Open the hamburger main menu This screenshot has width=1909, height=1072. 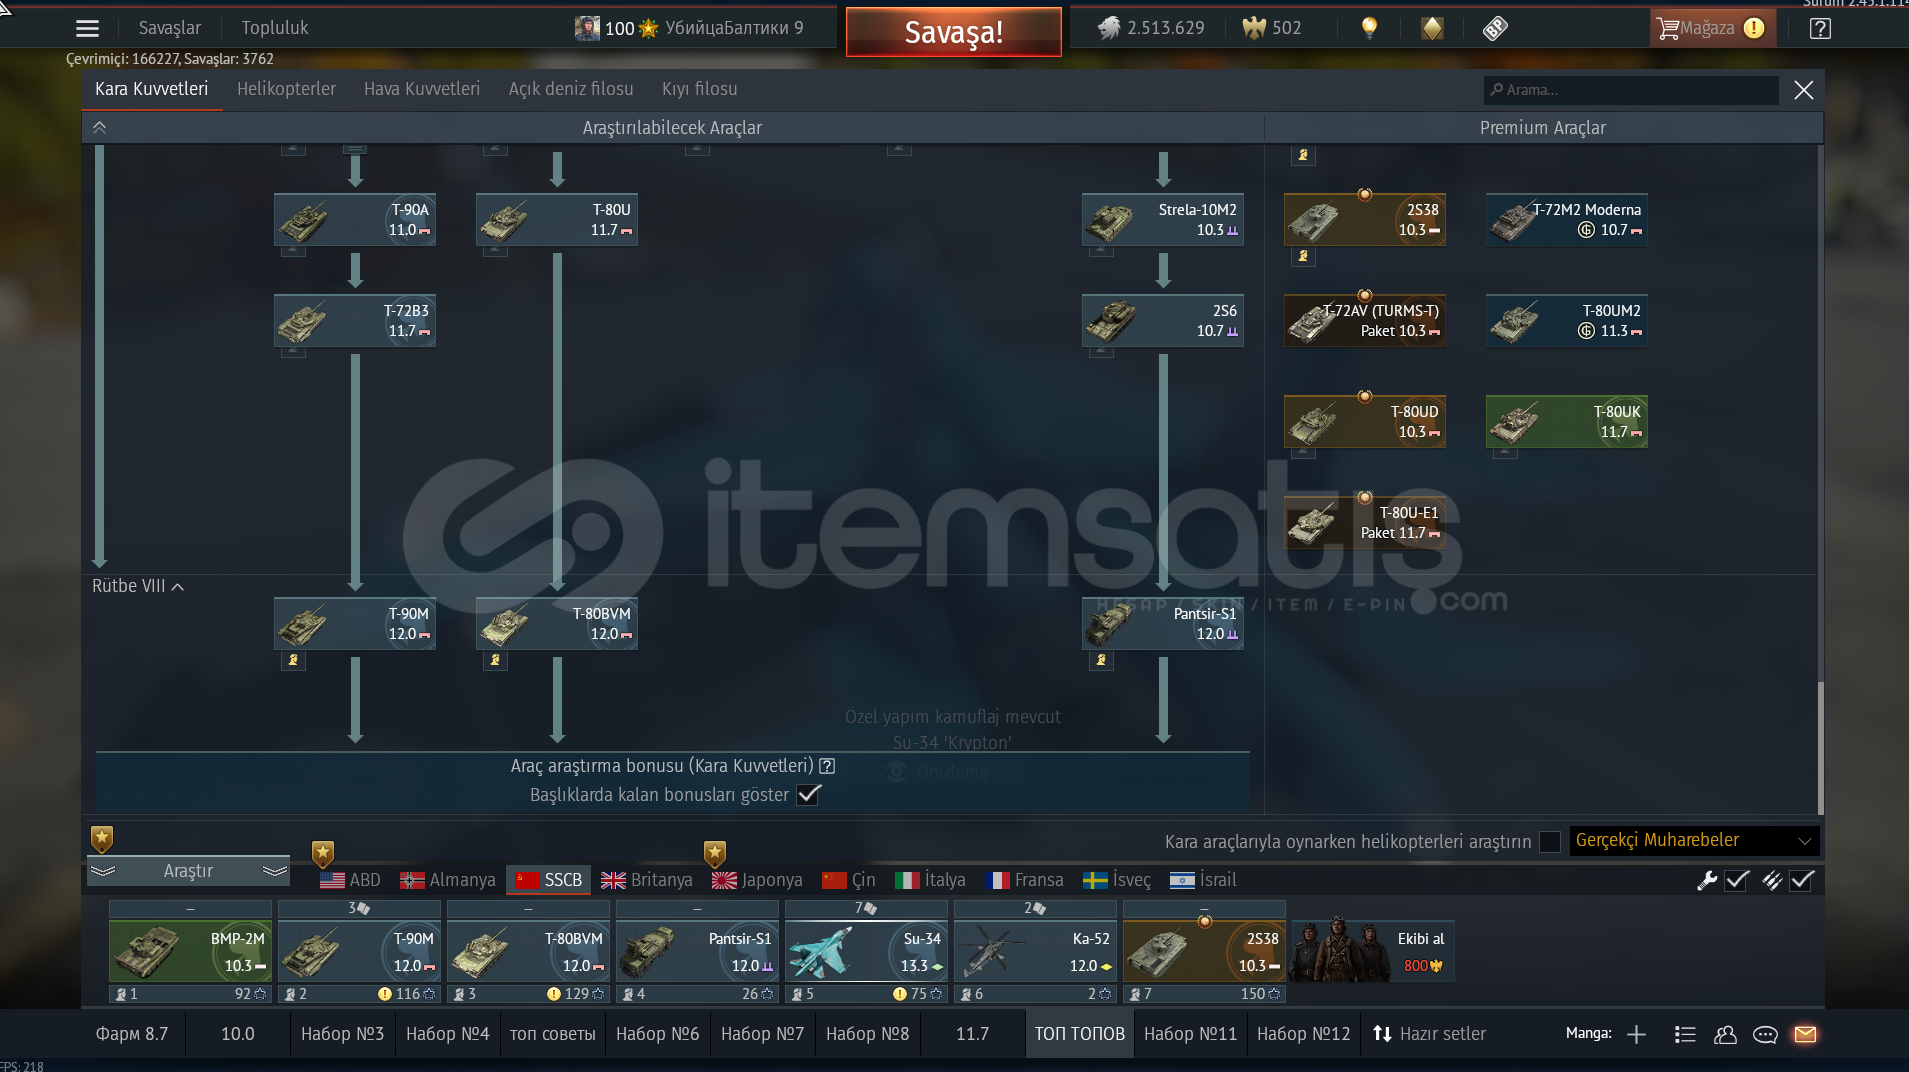87,28
